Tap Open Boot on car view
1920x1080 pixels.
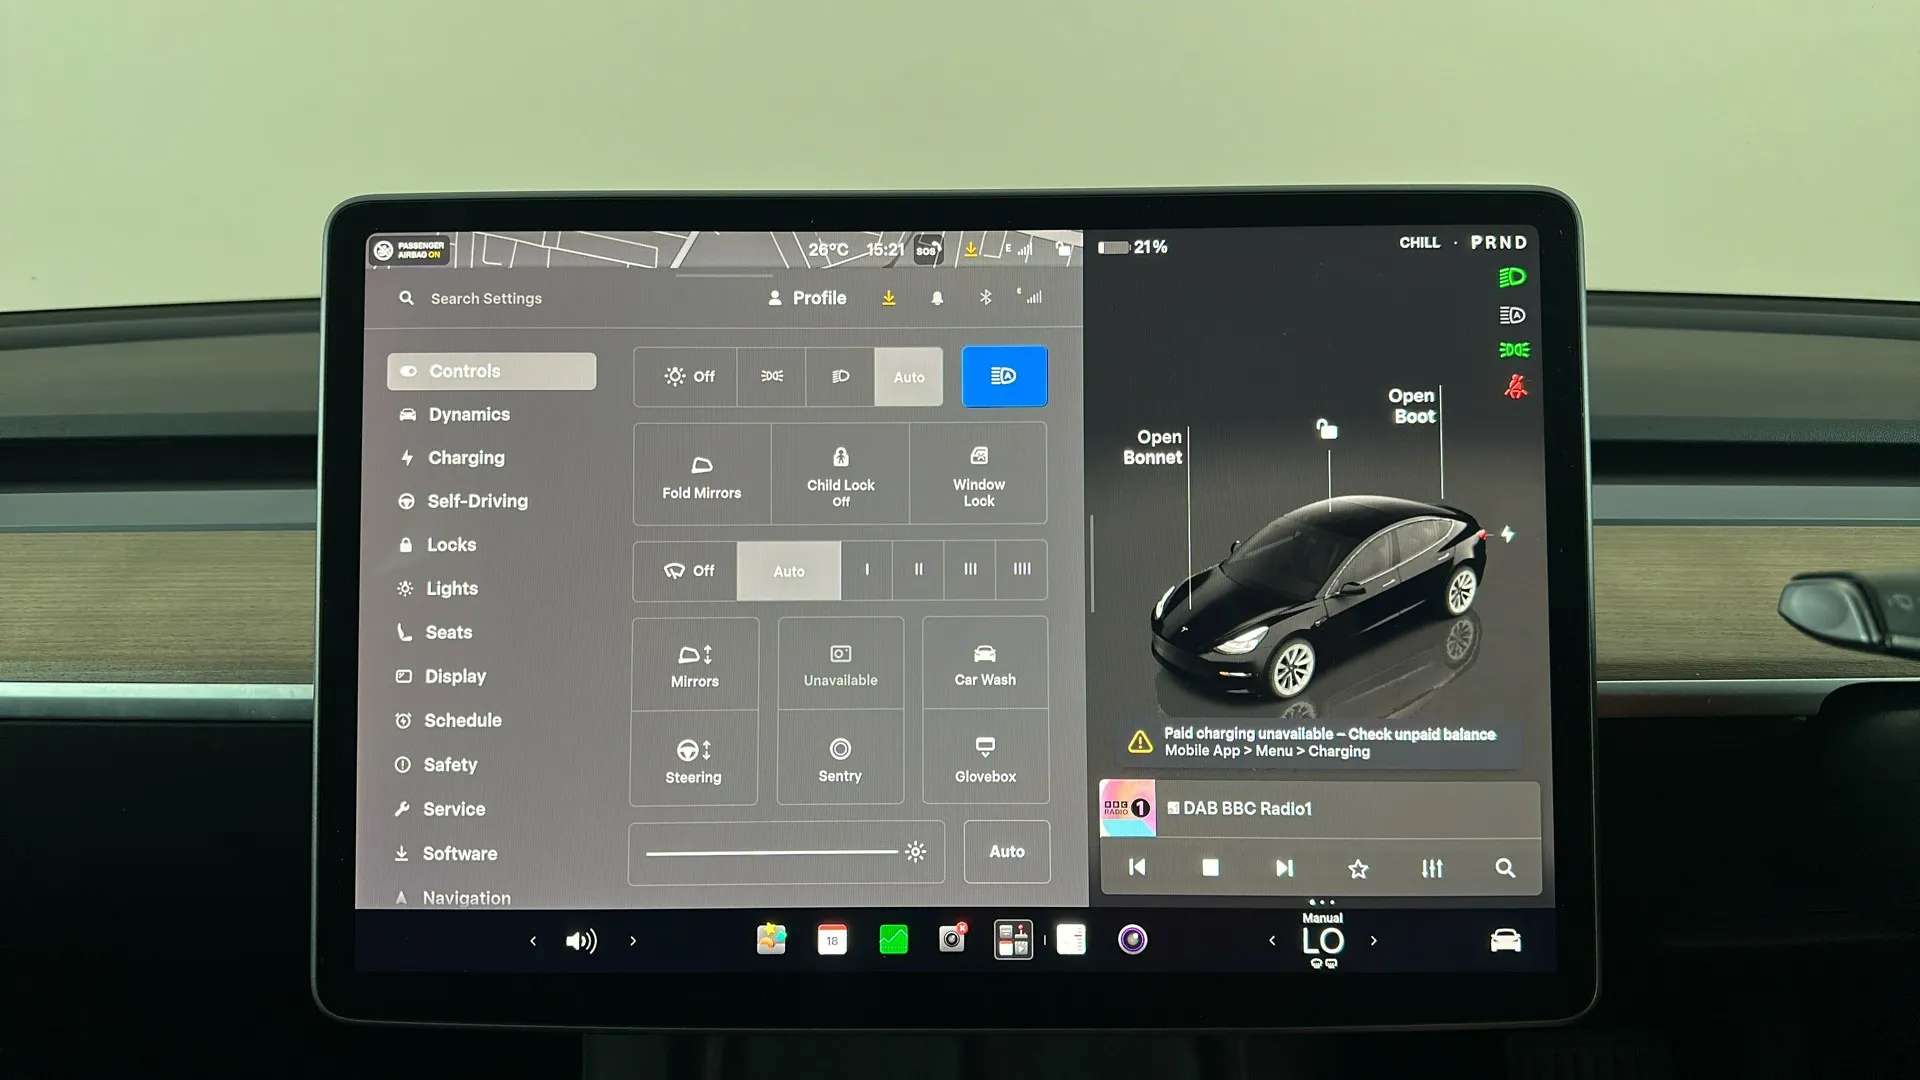[x=1412, y=406]
